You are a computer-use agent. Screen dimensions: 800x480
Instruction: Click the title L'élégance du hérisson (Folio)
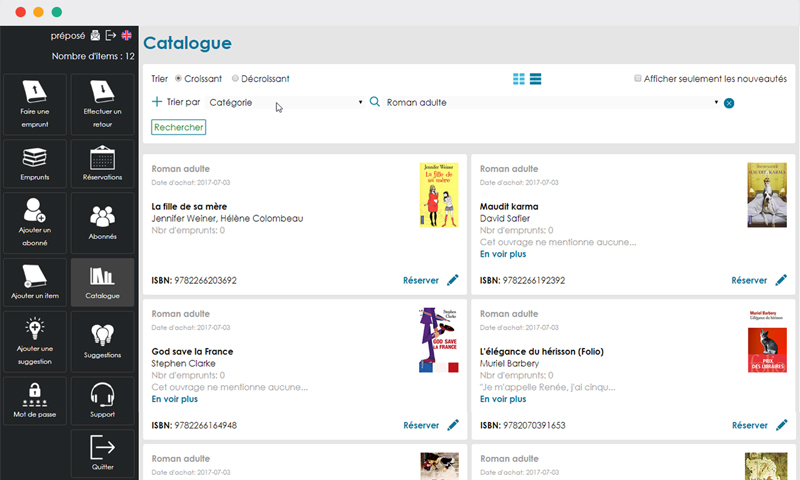541,351
